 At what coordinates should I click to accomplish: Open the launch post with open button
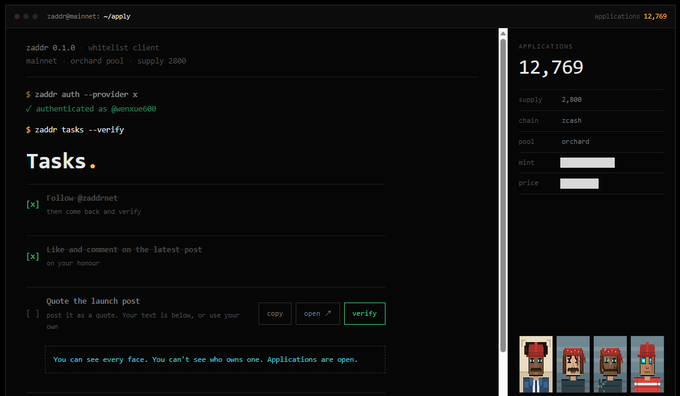click(x=317, y=314)
